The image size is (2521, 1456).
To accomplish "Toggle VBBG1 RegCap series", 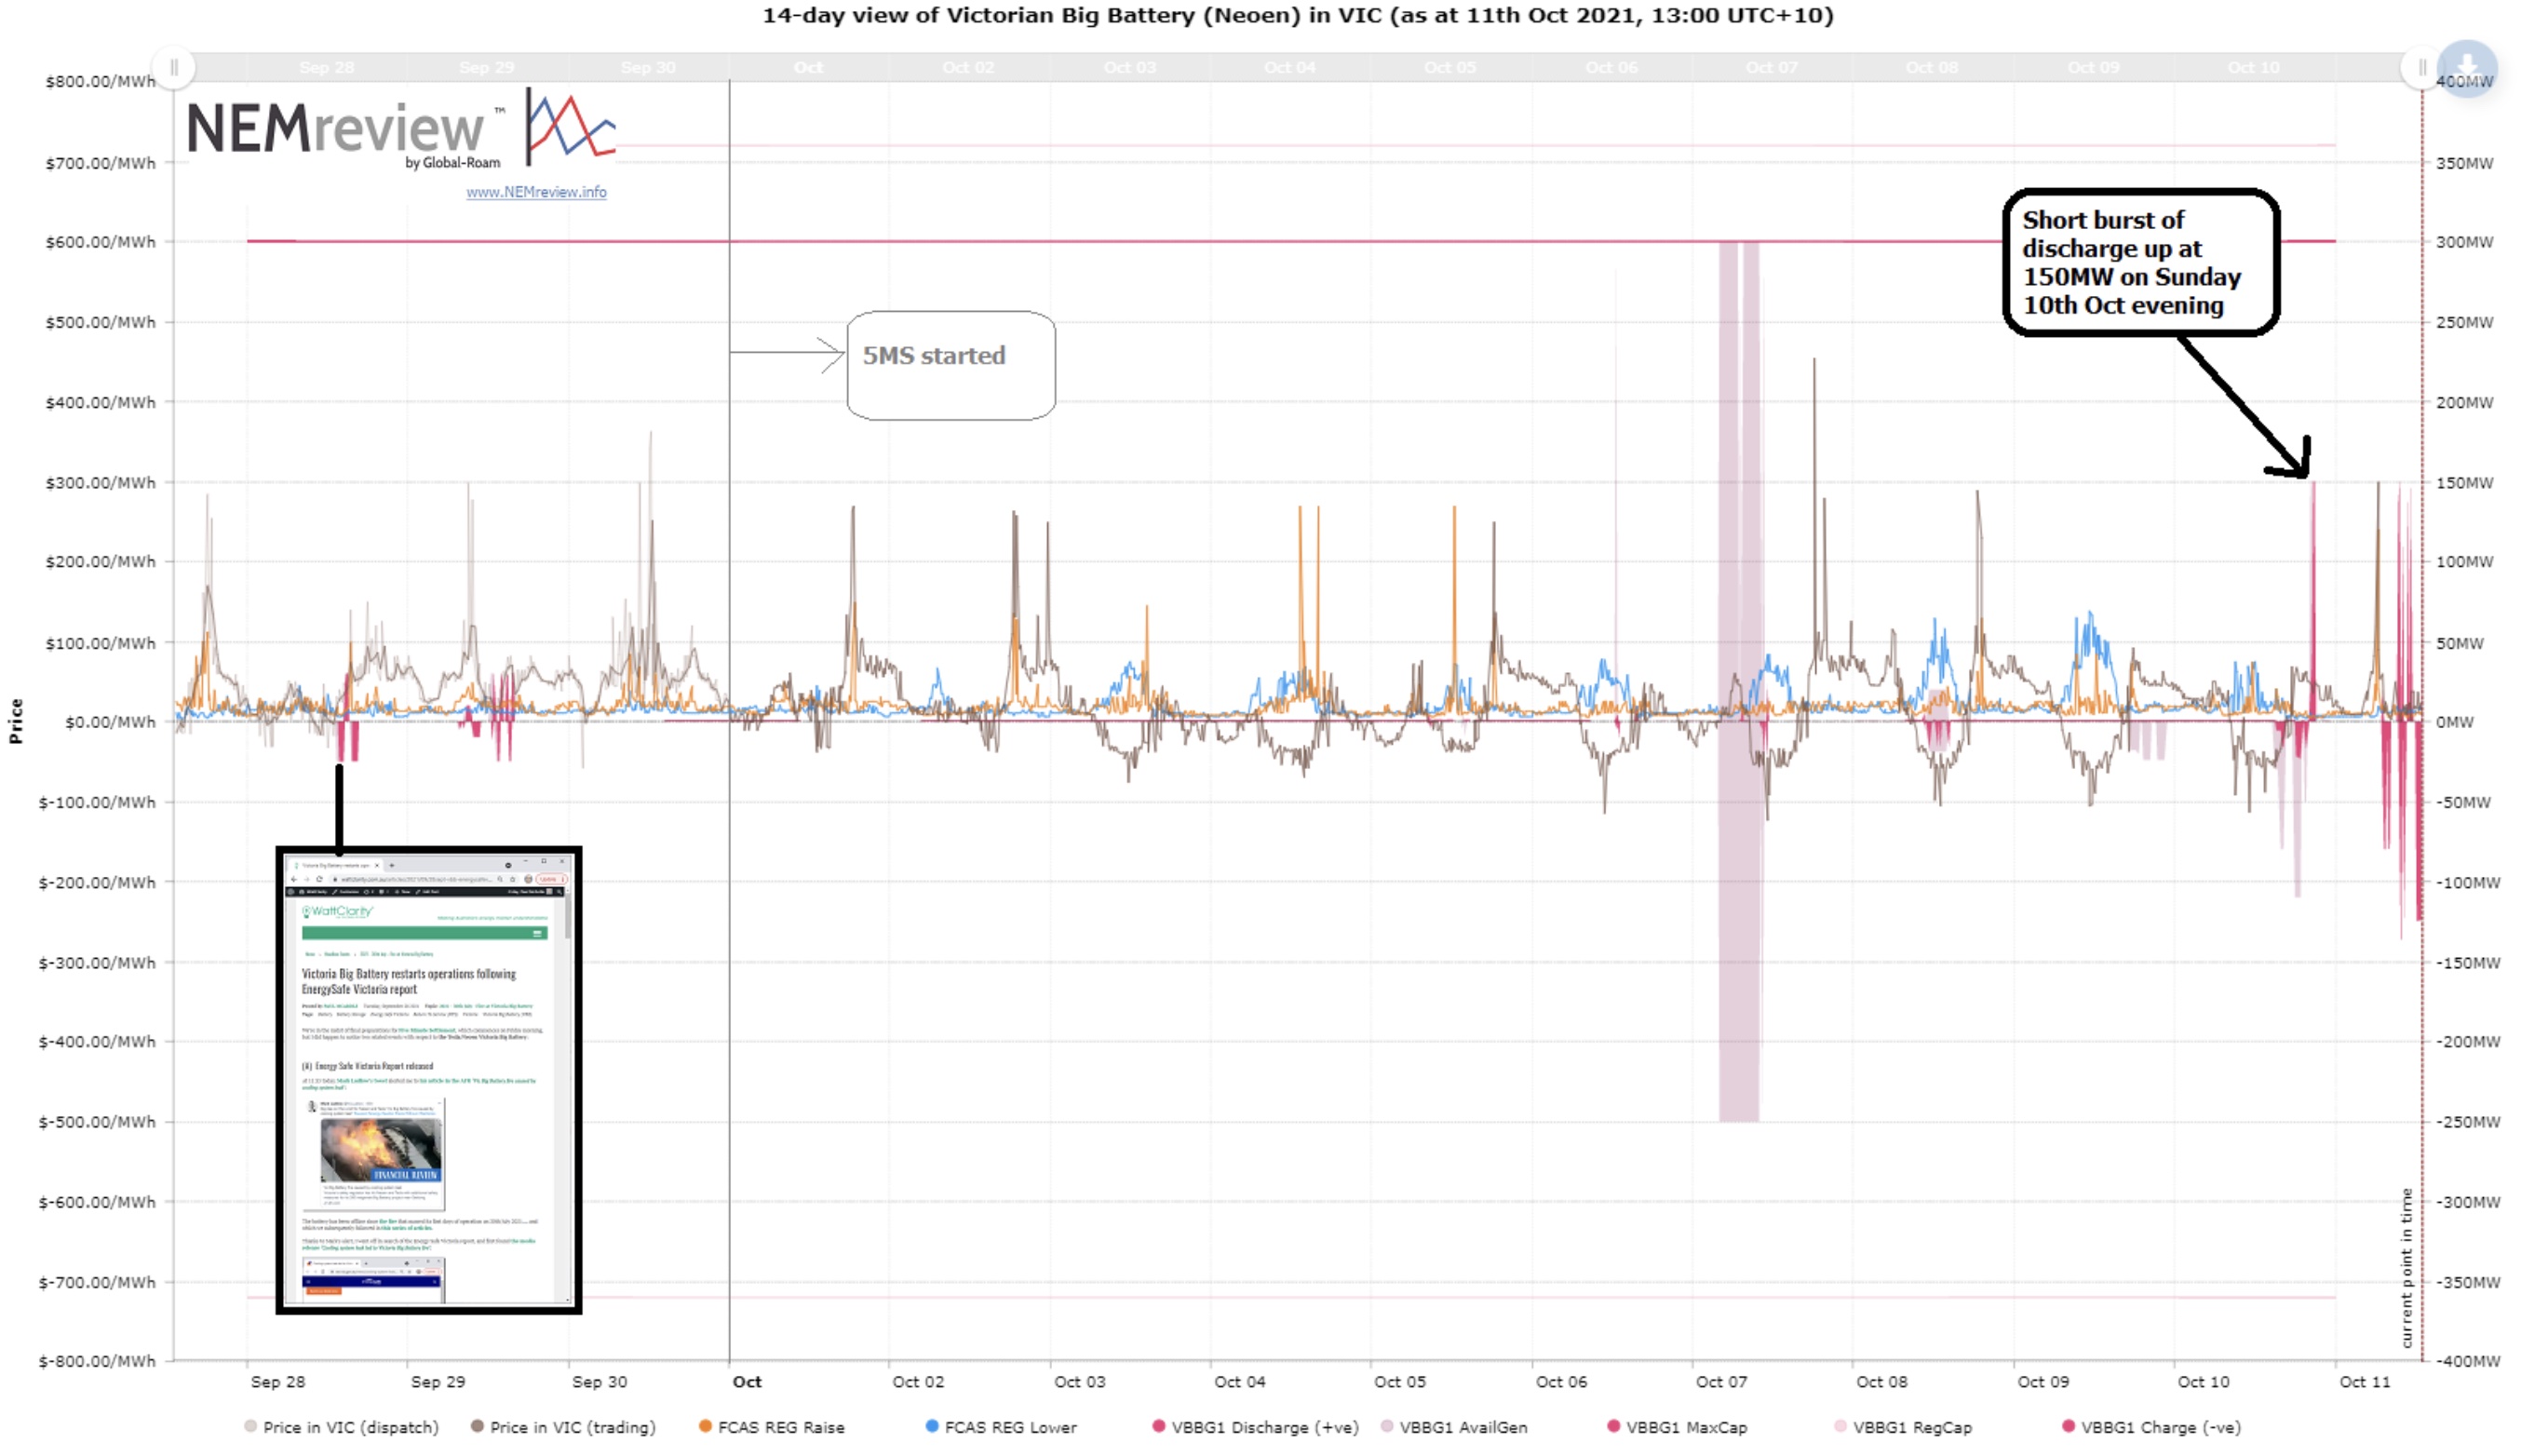I will click(1903, 1427).
